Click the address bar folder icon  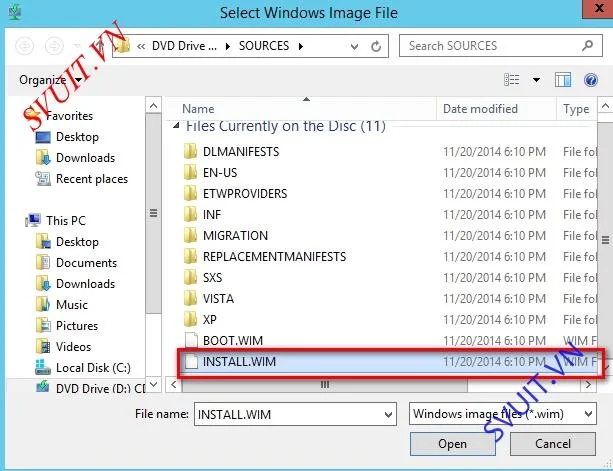pyautogui.click(x=122, y=46)
